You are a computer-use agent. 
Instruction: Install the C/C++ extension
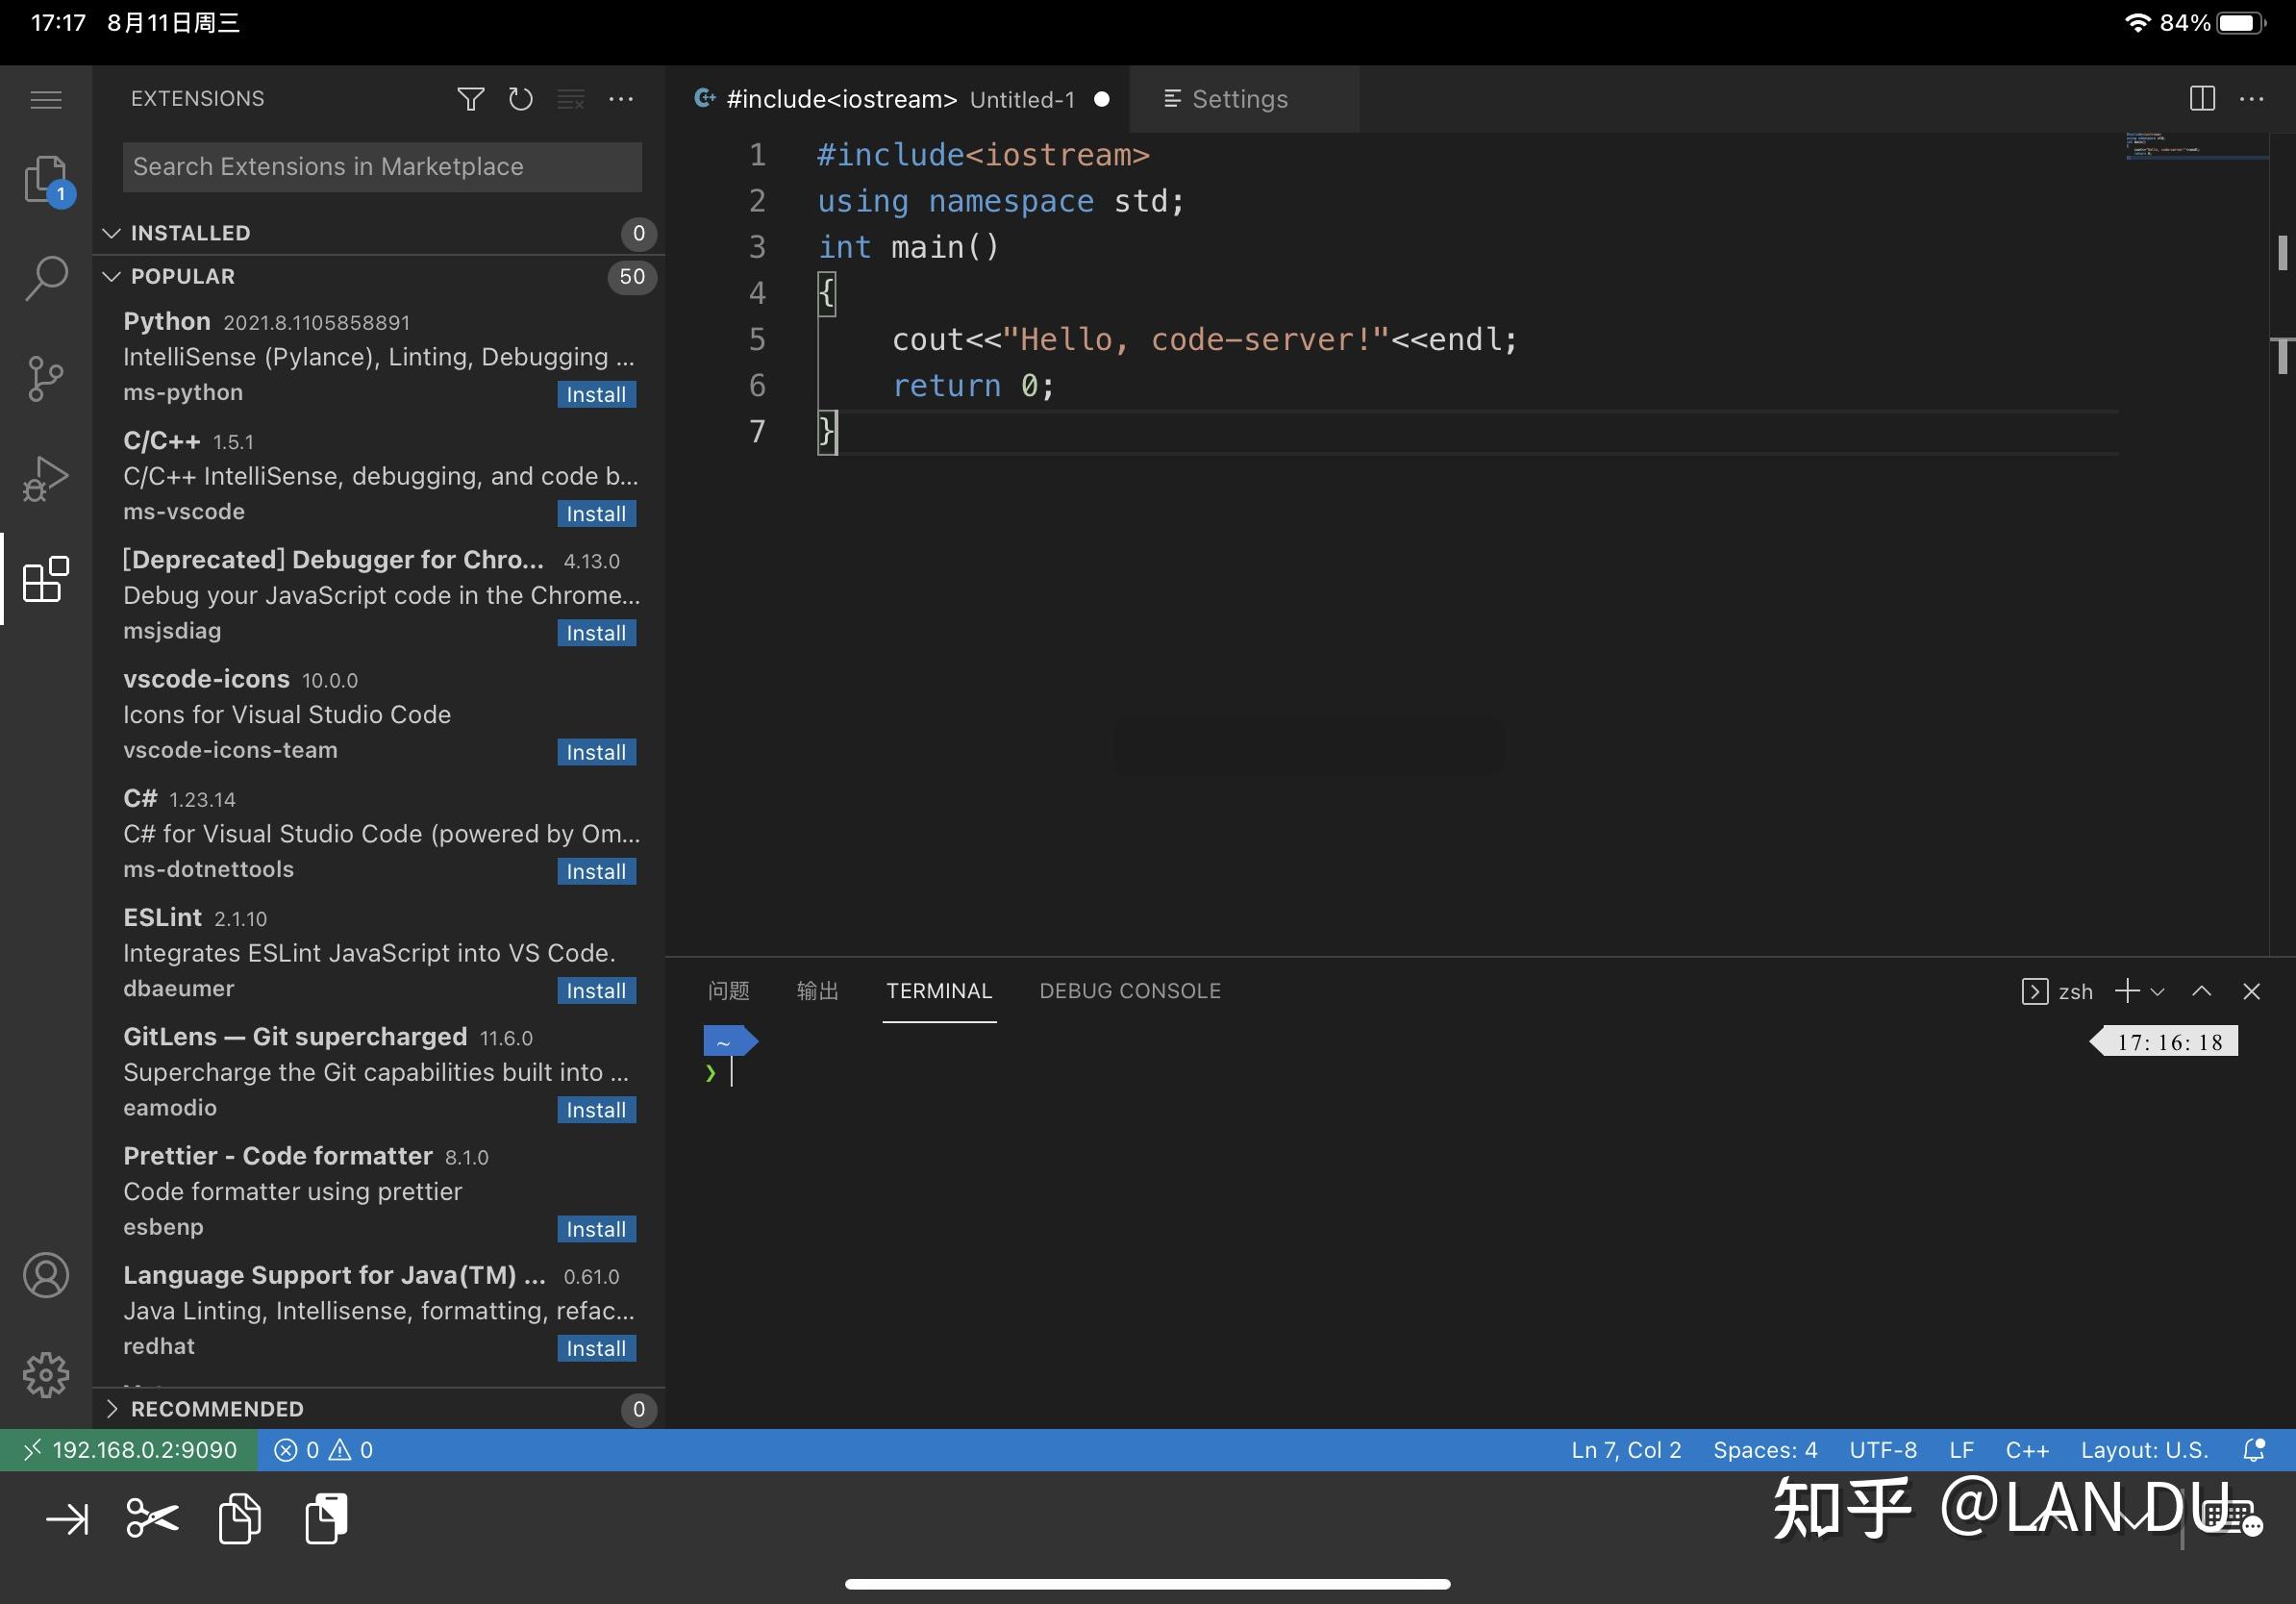[x=595, y=513]
